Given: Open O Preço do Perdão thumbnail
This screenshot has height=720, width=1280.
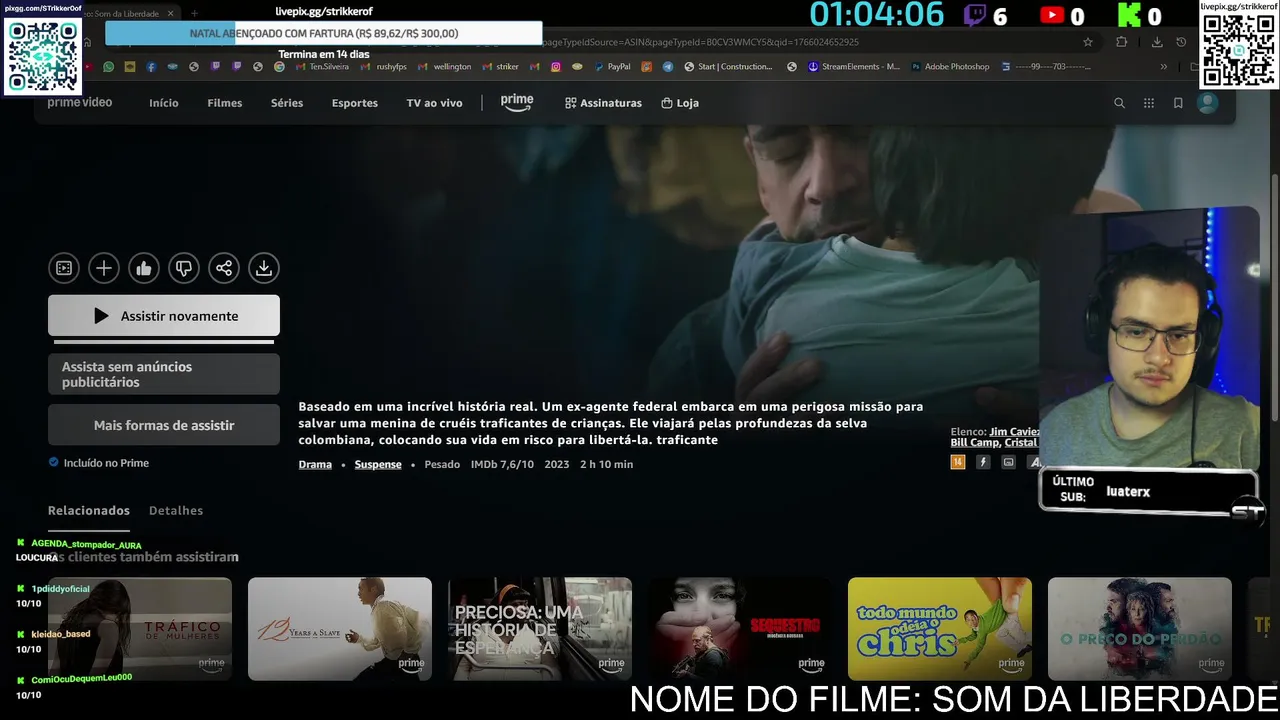Looking at the screenshot, I should (1140, 629).
